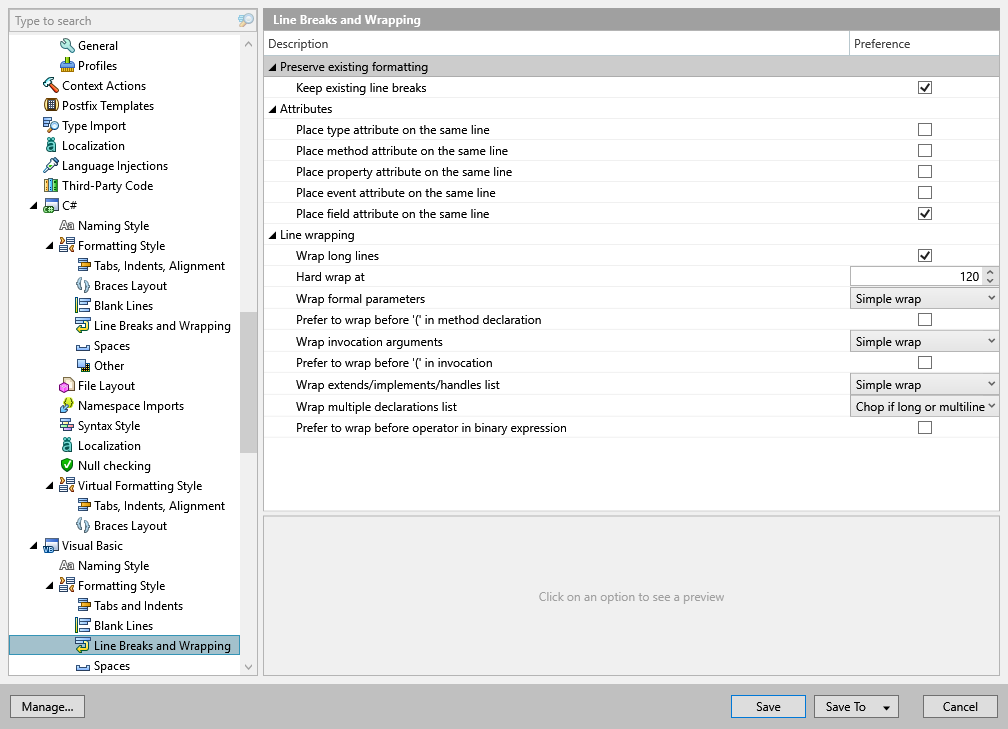This screenshot has height=729, width=1008.
Task: Click the Profiles icon in tree
Action: (x=67, y=66)
